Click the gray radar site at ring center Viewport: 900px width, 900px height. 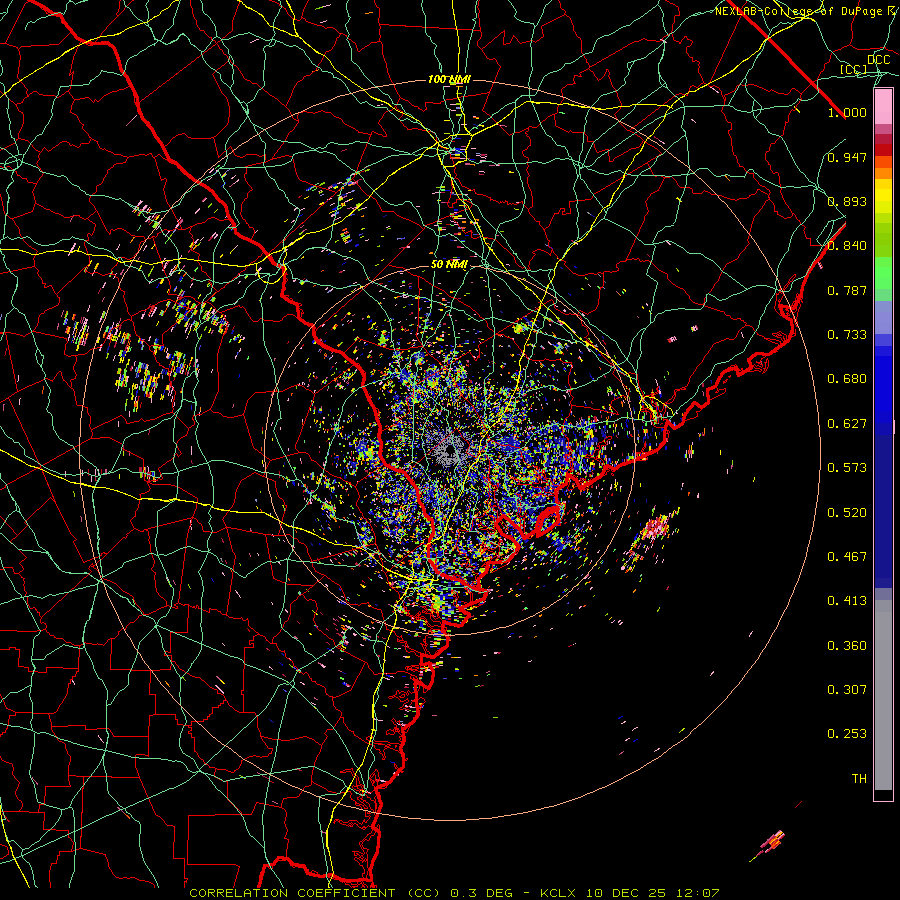click(x=451, y=451)
